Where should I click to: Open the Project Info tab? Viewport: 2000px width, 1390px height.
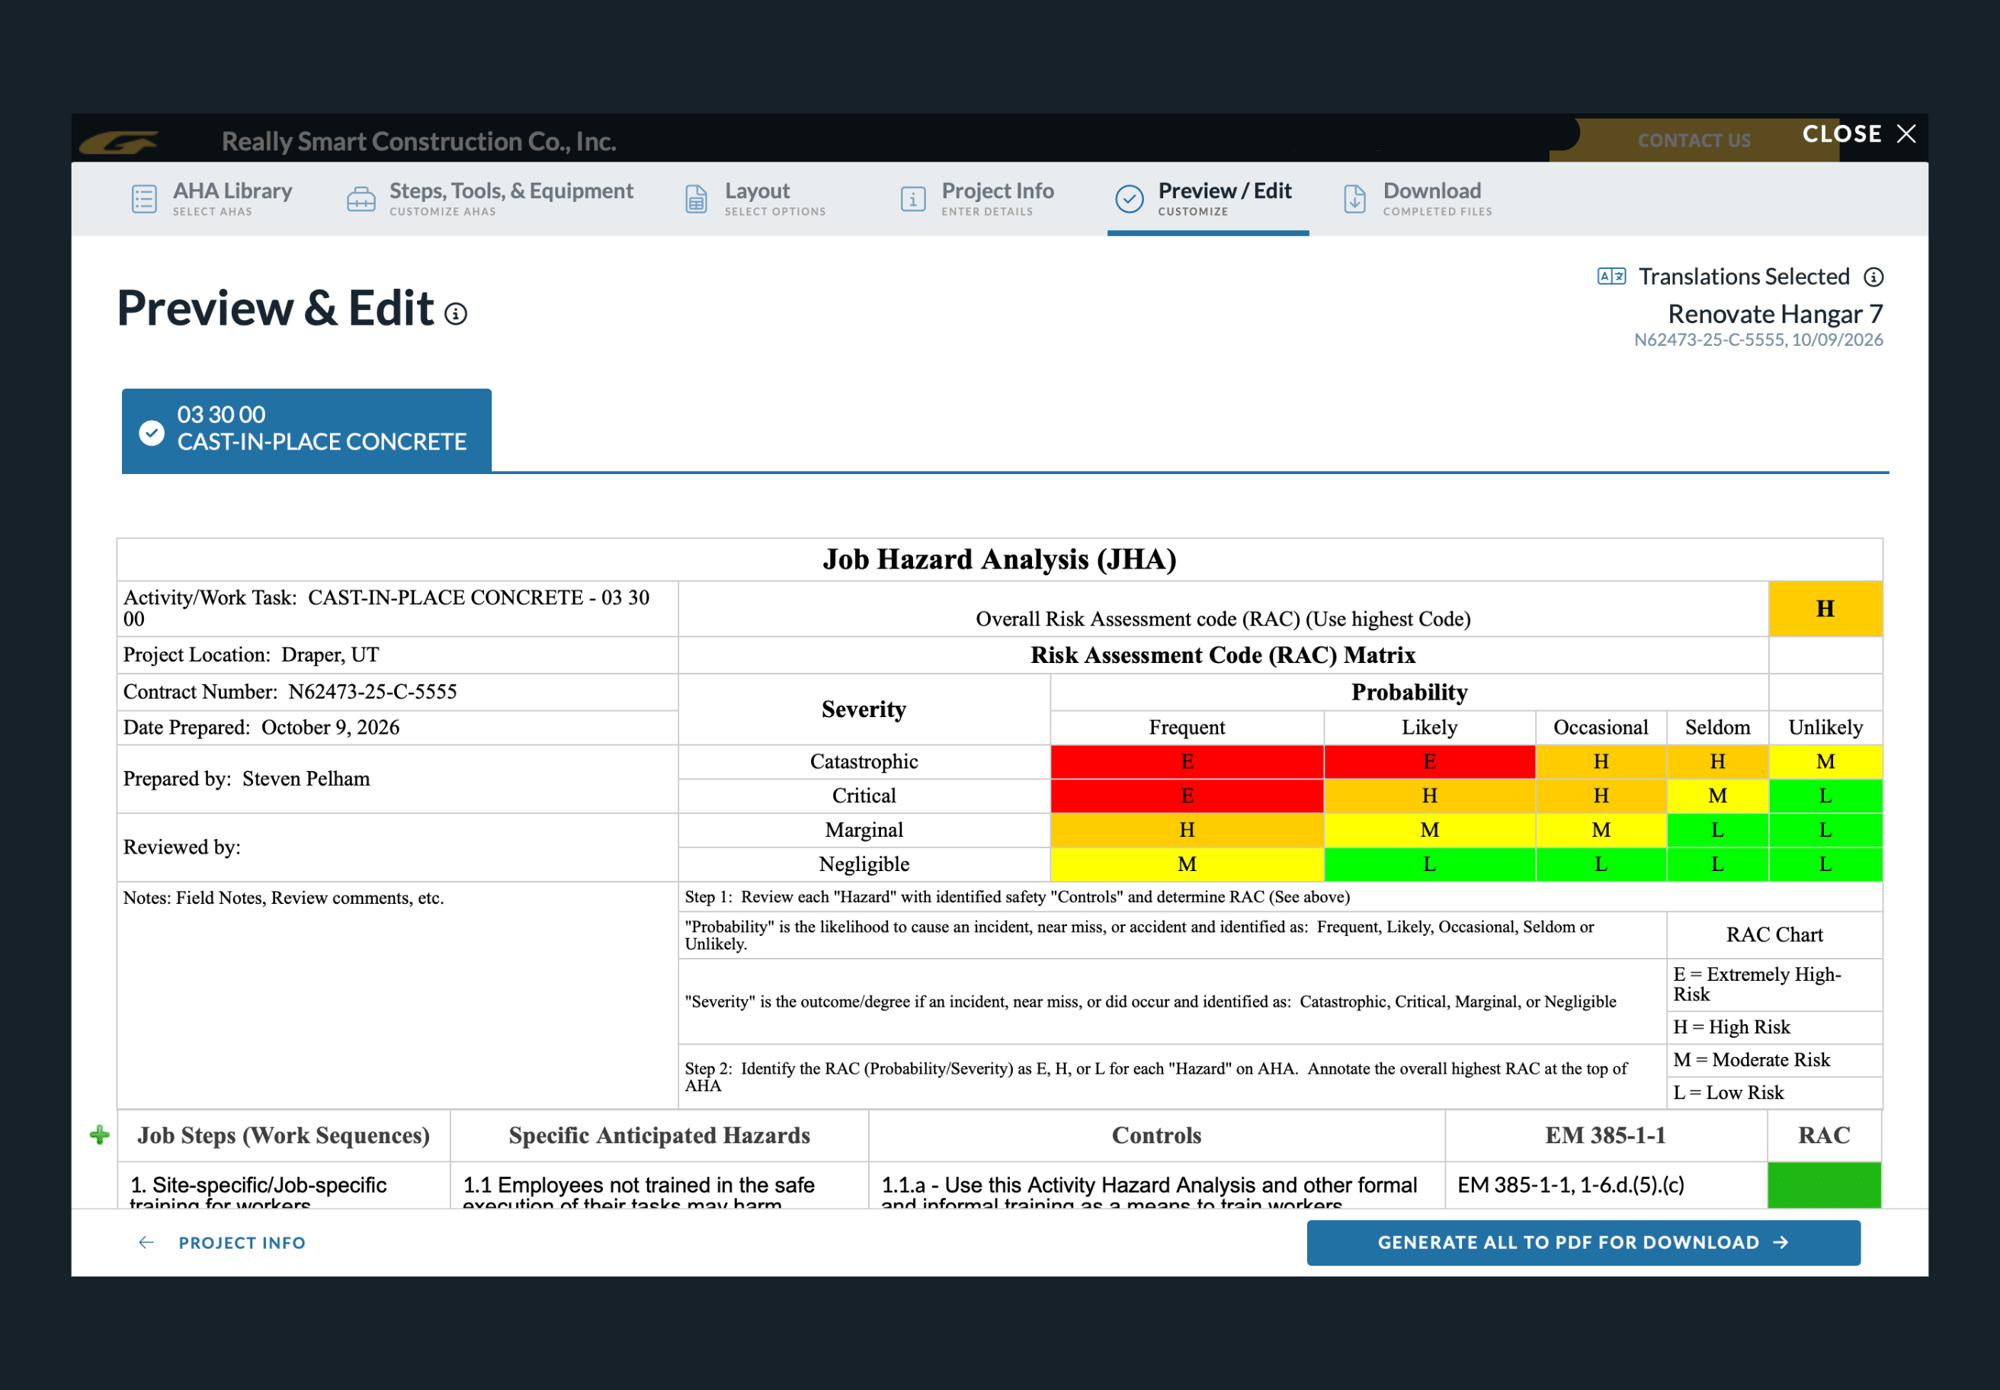(x=977, y=198)
